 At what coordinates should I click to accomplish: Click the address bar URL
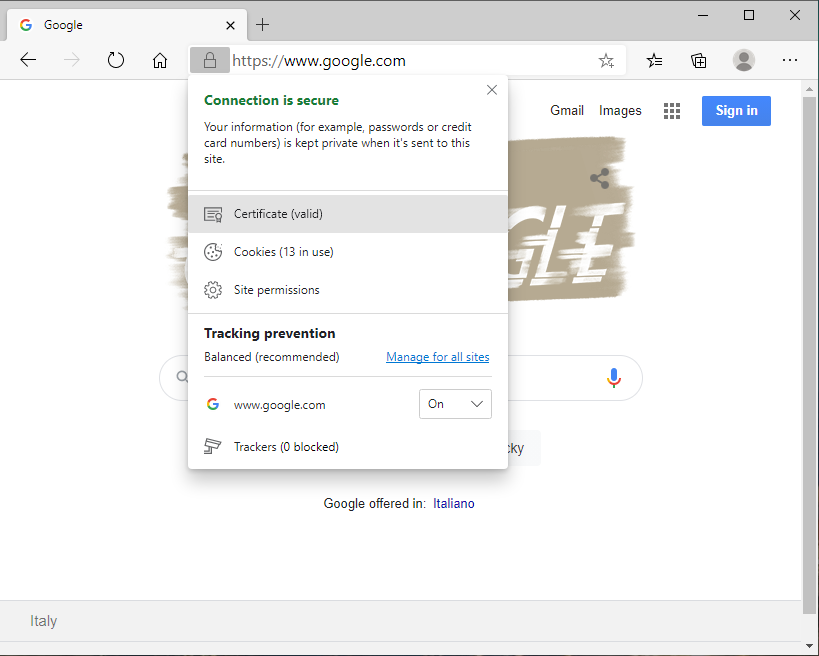coord(319,61)
